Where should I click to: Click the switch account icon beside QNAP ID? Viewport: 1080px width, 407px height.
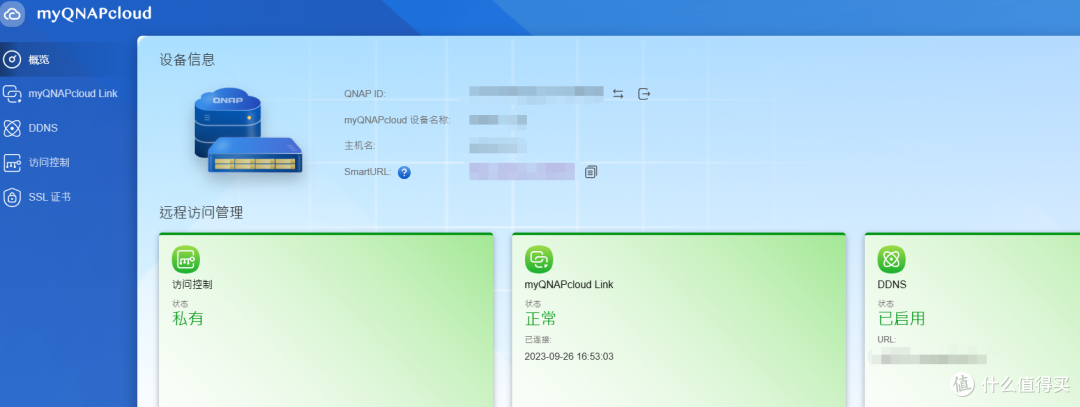[x=618, y=94]
